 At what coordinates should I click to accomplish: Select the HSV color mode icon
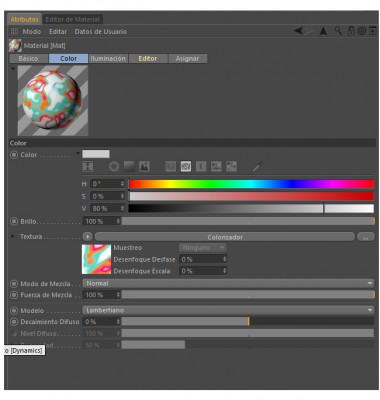pos(186,166)
